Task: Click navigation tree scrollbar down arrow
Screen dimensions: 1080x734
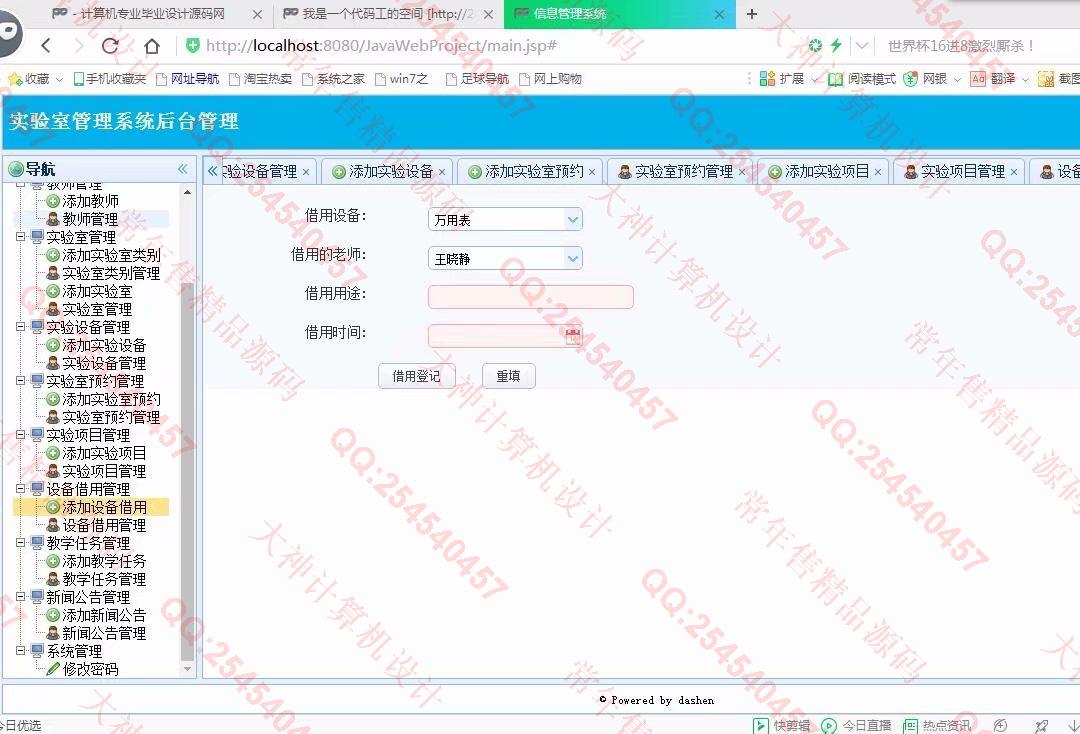Action: point(187,669)
